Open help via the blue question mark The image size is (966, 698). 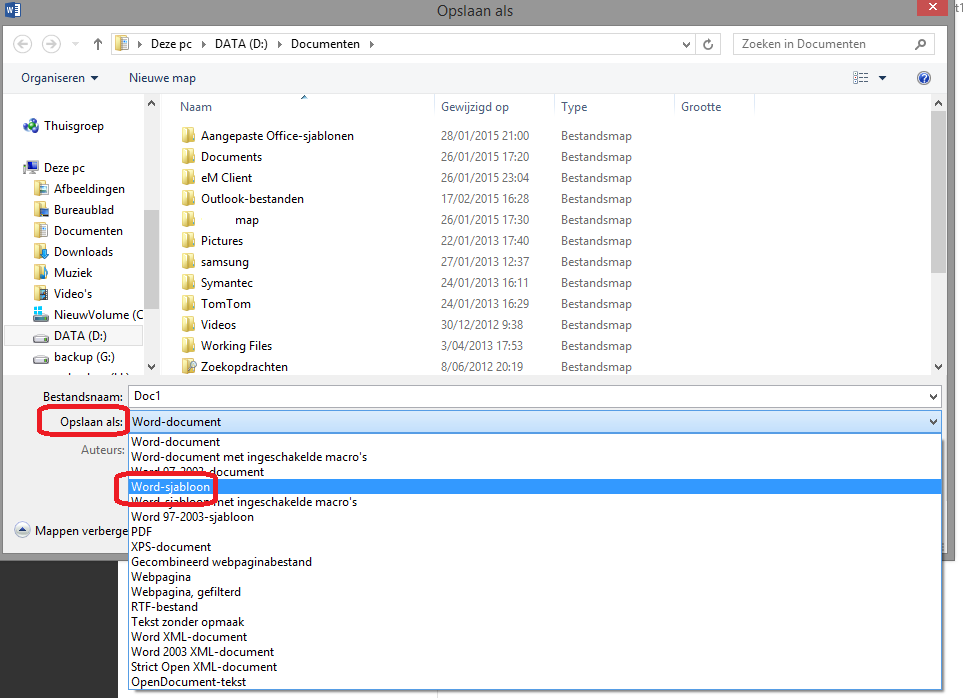(923, 78)
